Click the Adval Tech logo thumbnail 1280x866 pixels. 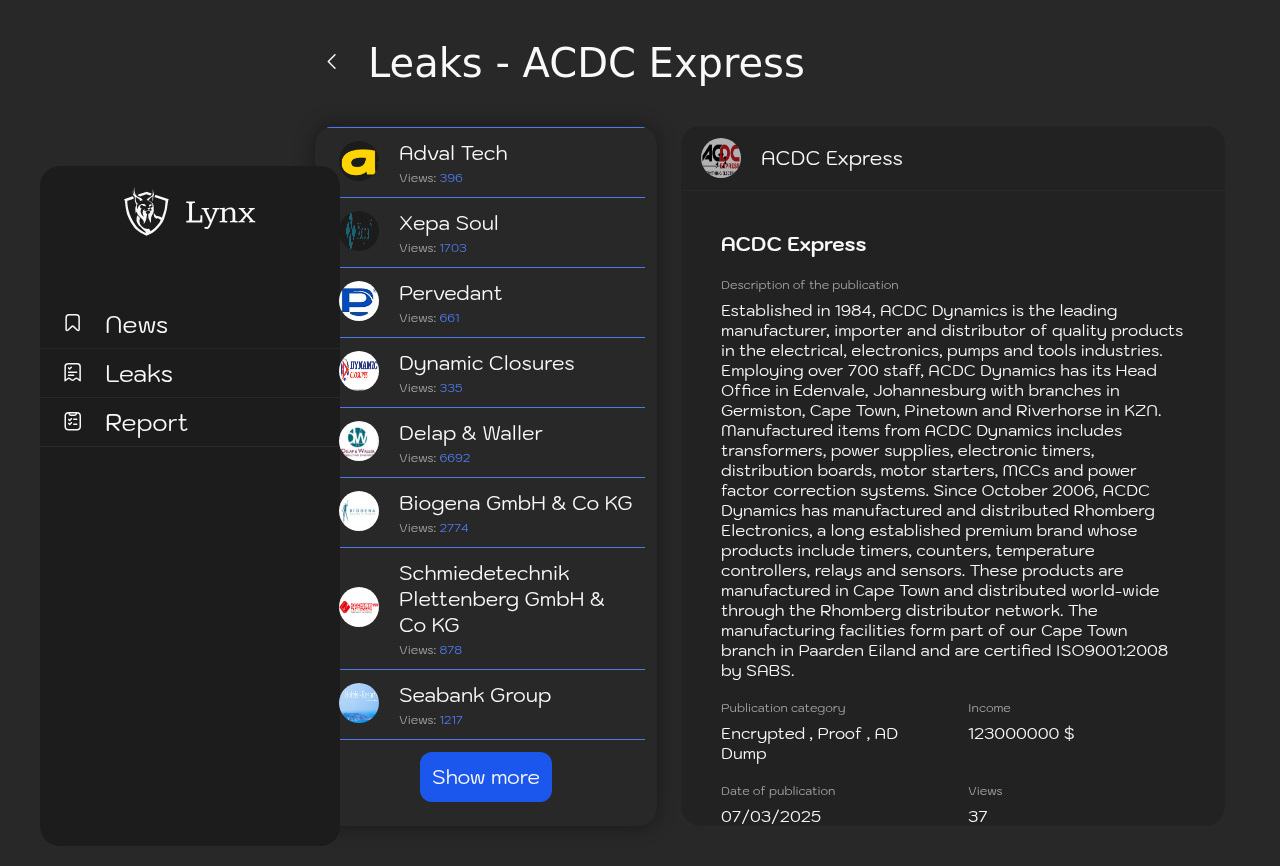359,161
